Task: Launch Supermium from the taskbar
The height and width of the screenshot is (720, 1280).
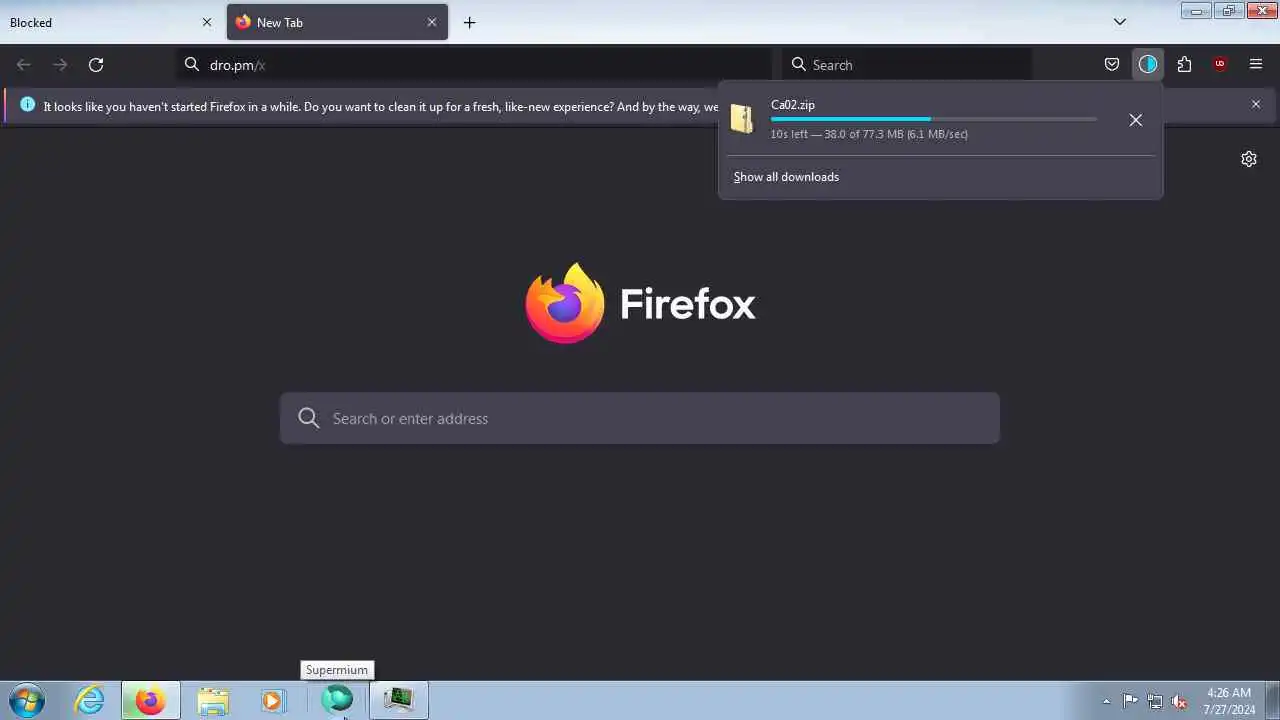Action: (337, 700)
